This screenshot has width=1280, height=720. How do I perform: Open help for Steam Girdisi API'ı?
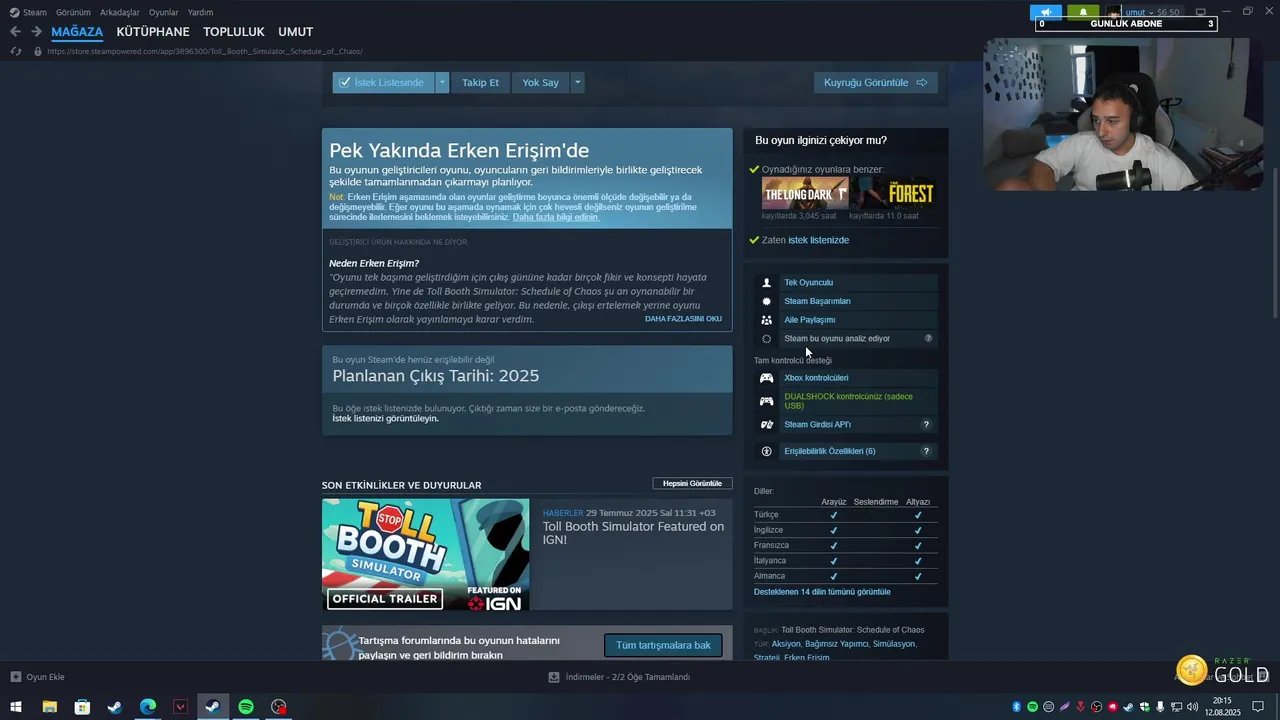point(926,425)
